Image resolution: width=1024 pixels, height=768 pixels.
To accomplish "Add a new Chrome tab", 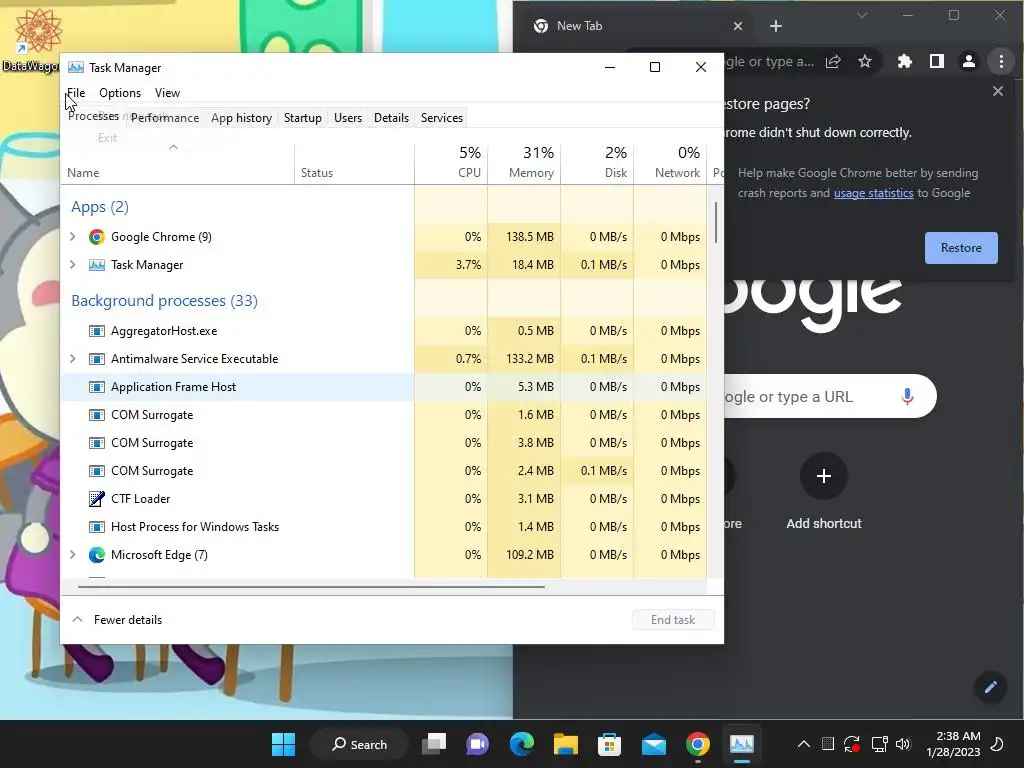I will coord(776,25).
